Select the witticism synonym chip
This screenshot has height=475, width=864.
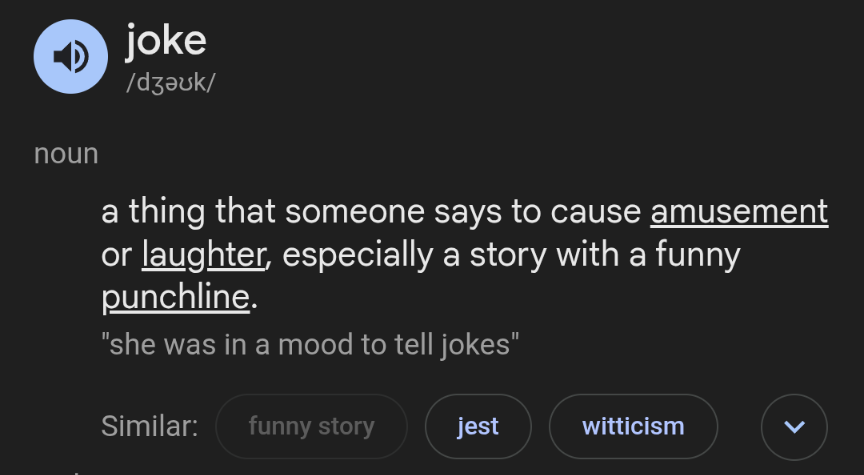tap(633, 427)
